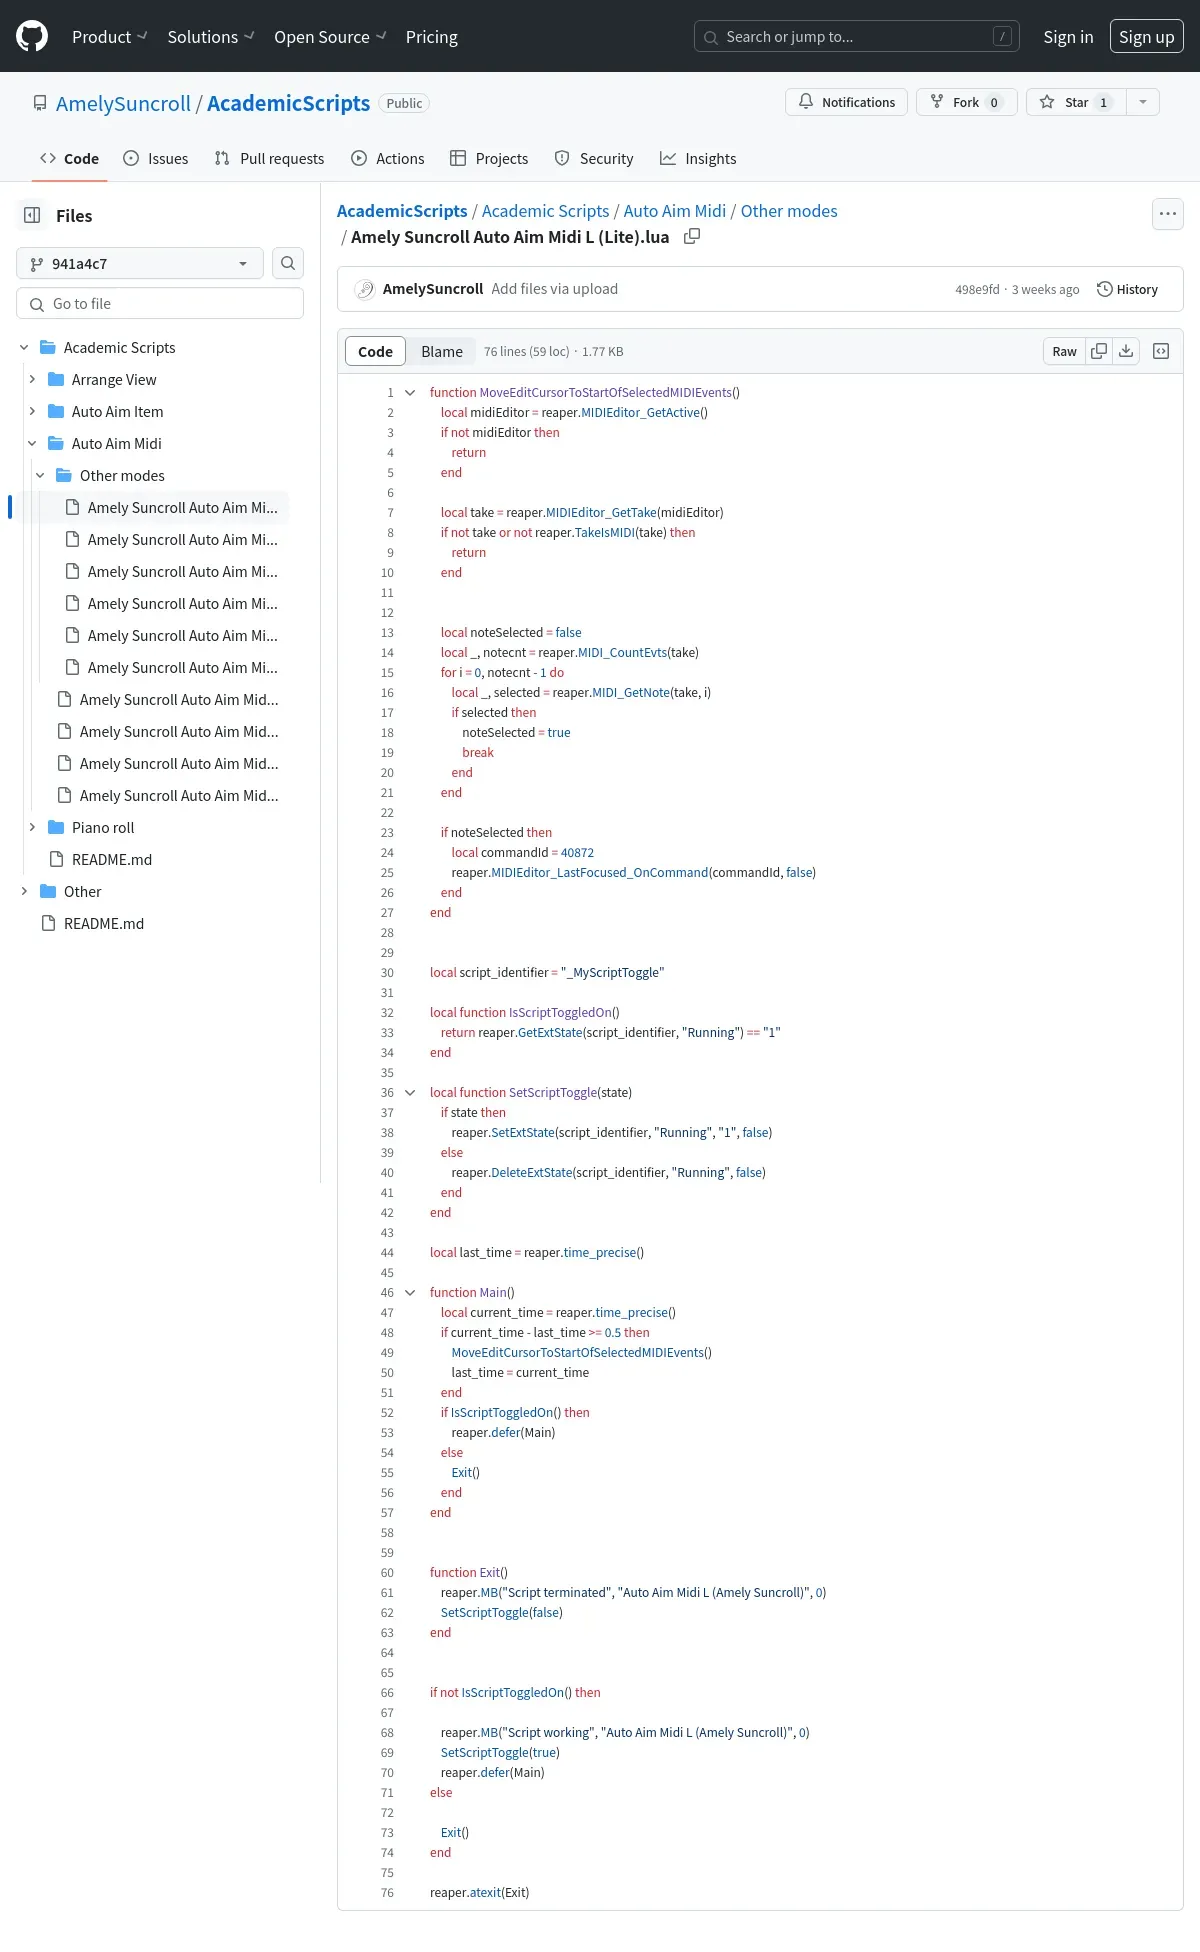
Task: Switch to the Blame view
Action: pyautogui.click(x=442, y=351)
